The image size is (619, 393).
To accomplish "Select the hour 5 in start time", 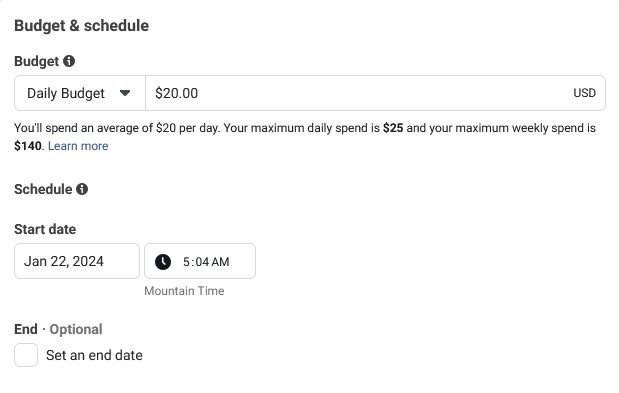I will coord(186,262).
